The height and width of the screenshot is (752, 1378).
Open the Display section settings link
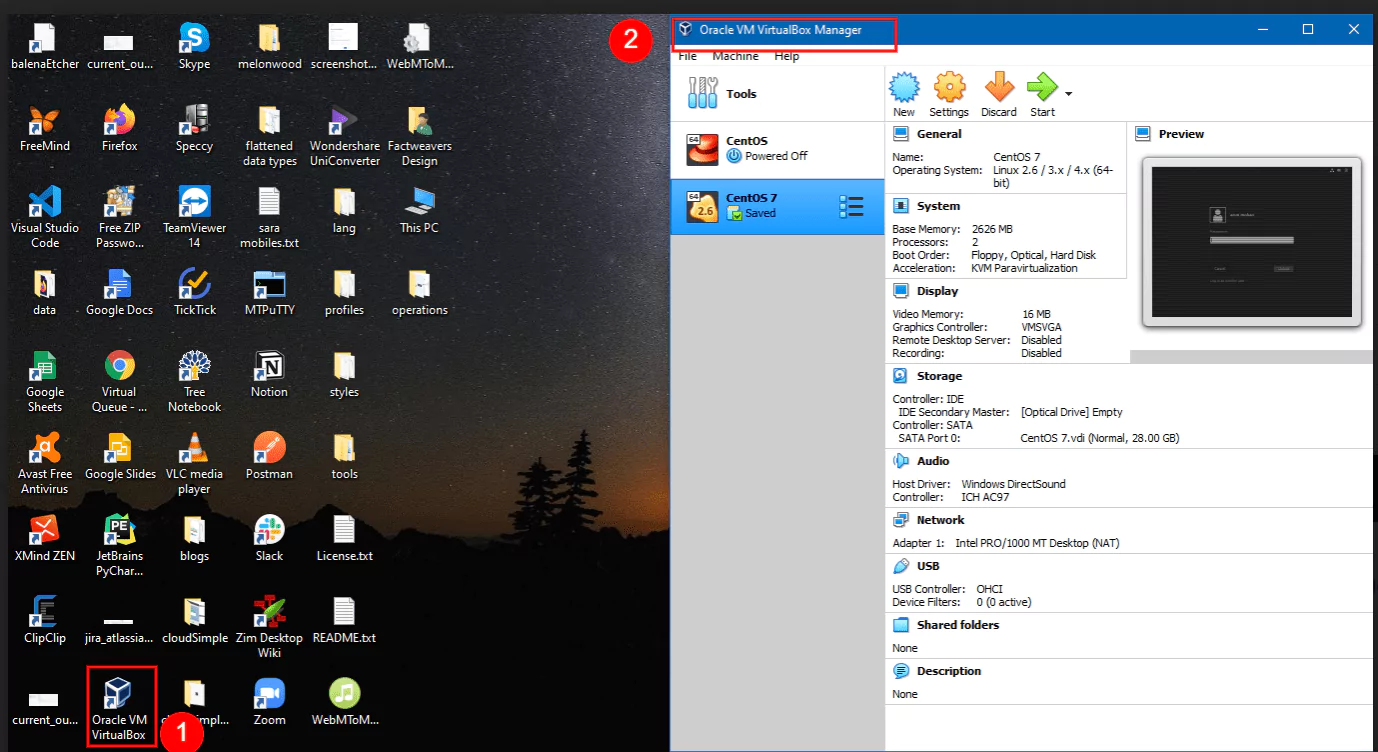pos(937,291)
